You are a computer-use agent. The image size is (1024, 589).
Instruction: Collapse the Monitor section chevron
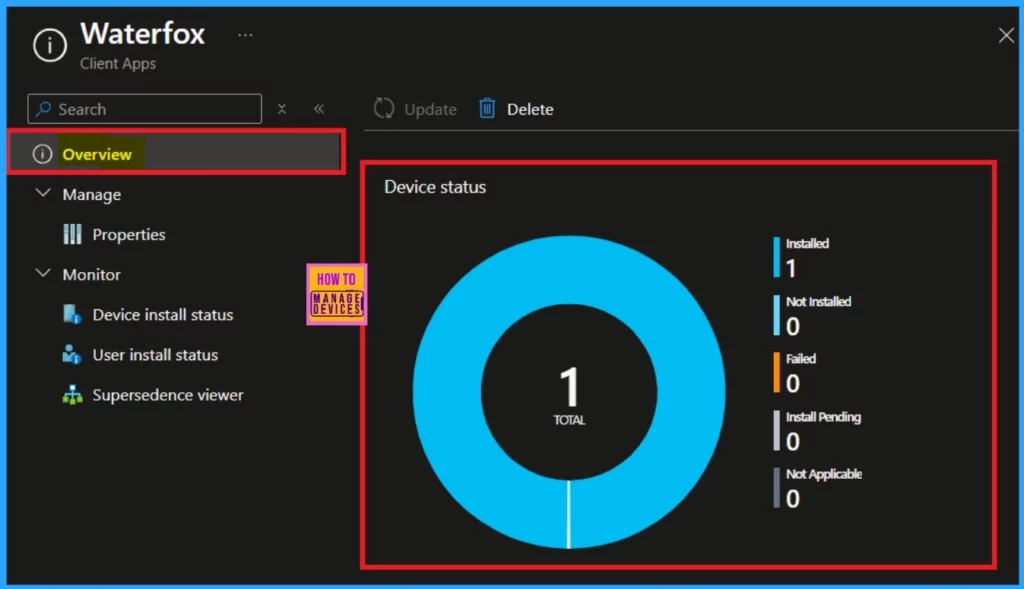(x=43, y=273)
